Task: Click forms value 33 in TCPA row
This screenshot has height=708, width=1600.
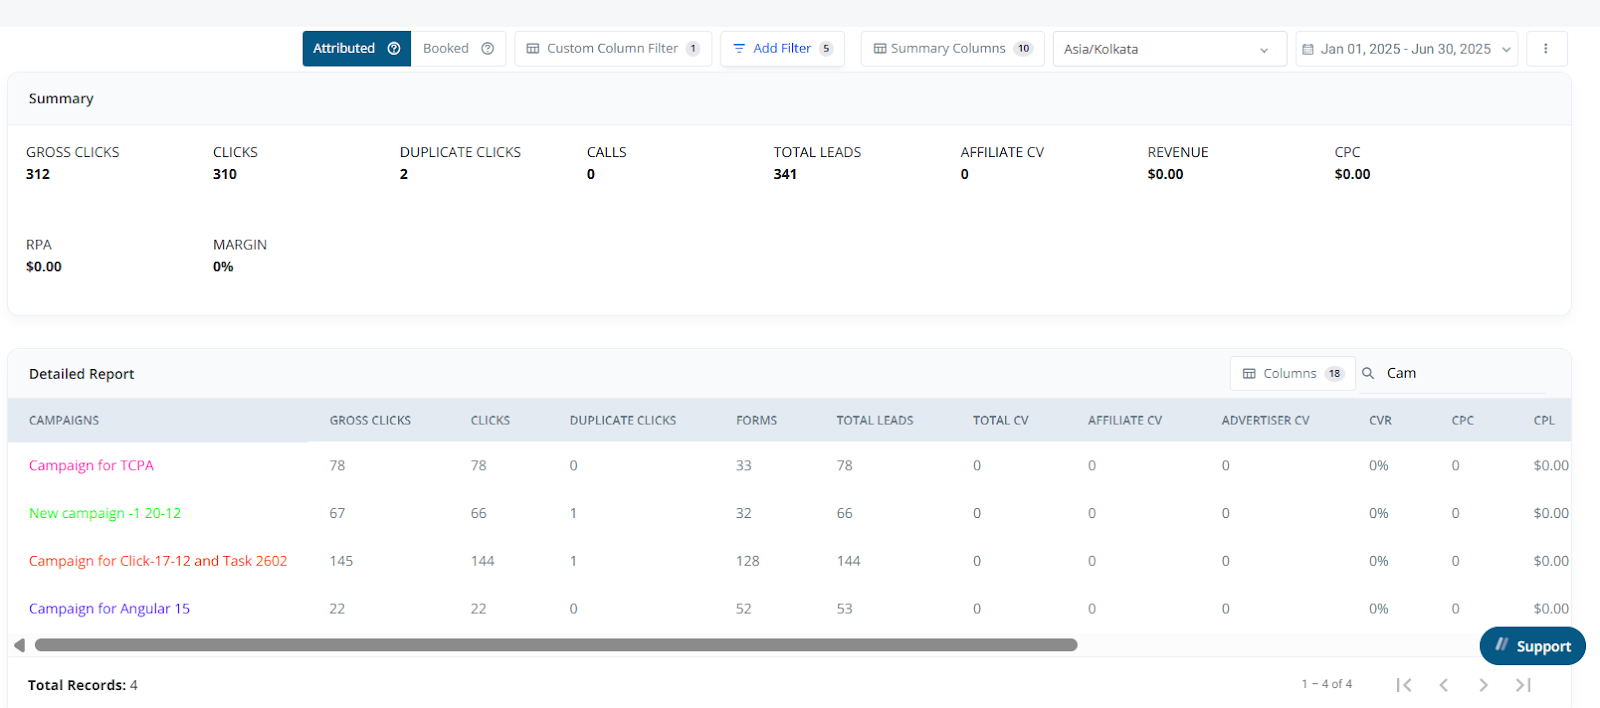Action: click(x=744, y=465)
